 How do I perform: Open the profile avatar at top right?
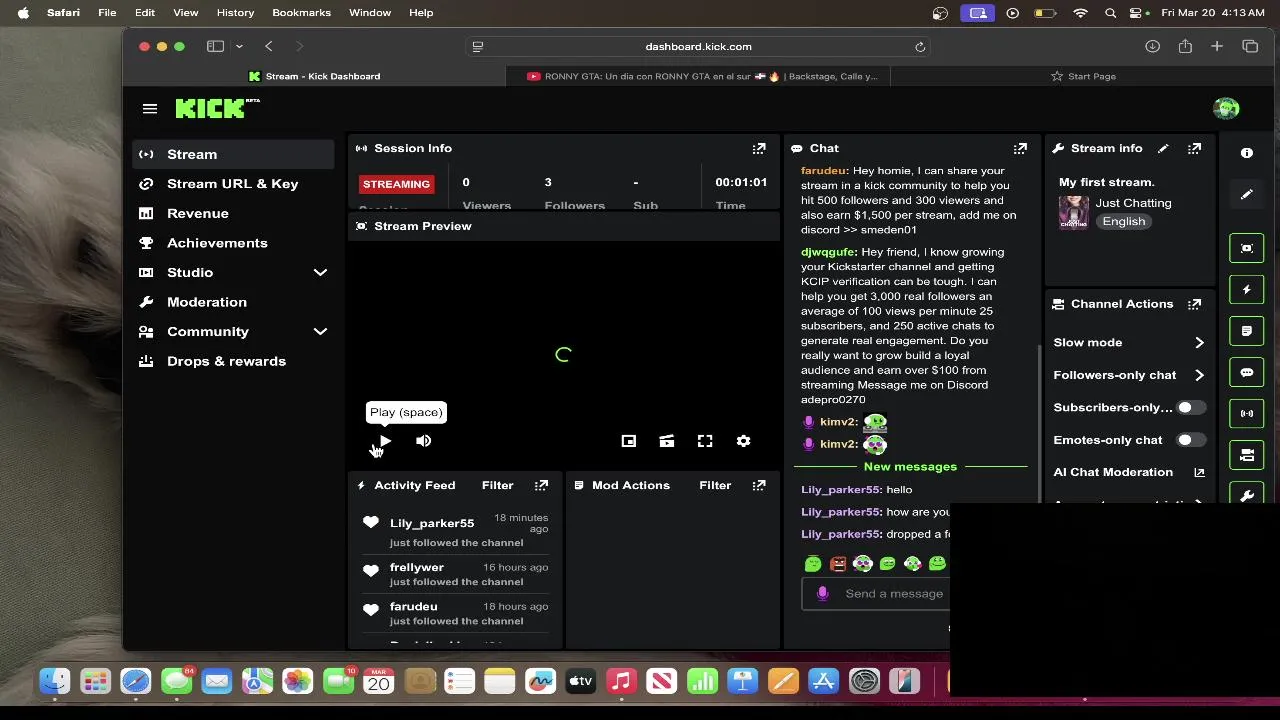coord(1226,109)
